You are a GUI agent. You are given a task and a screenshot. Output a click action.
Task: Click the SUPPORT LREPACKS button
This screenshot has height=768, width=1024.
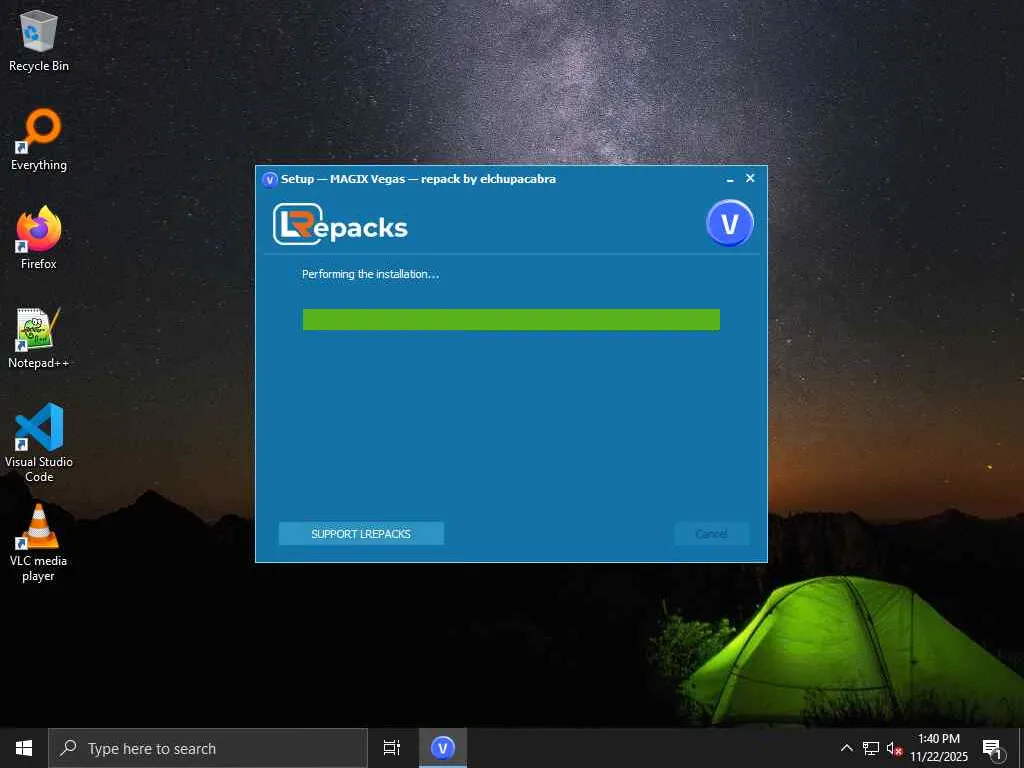tap(361, 534)
